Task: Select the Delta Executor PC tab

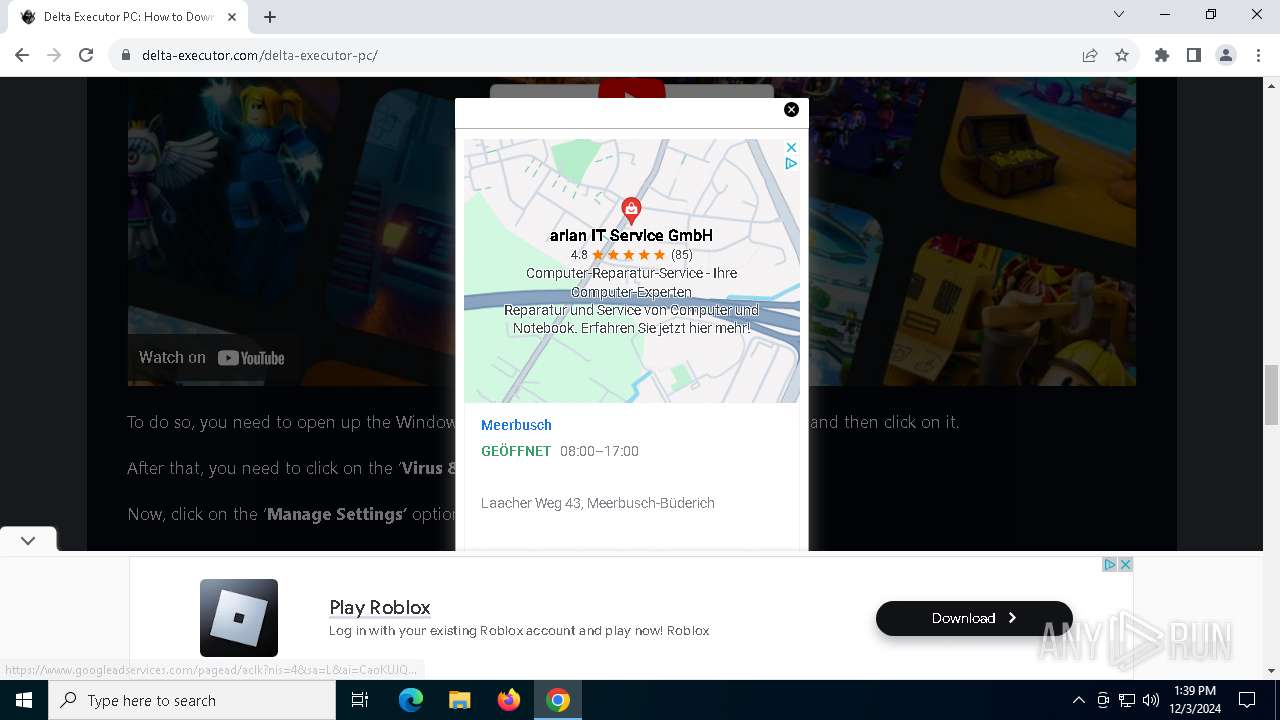Action: click(x=128, y=17)
